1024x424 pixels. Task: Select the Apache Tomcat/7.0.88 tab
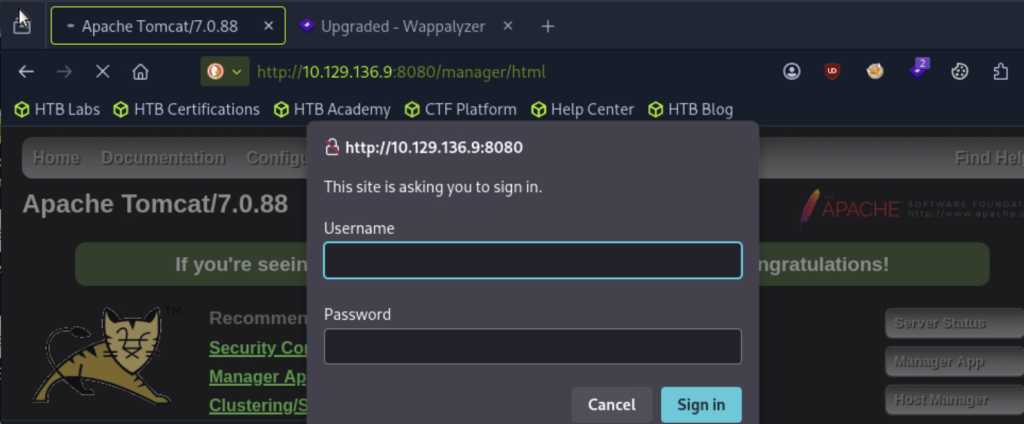click(x=168, y=25)
